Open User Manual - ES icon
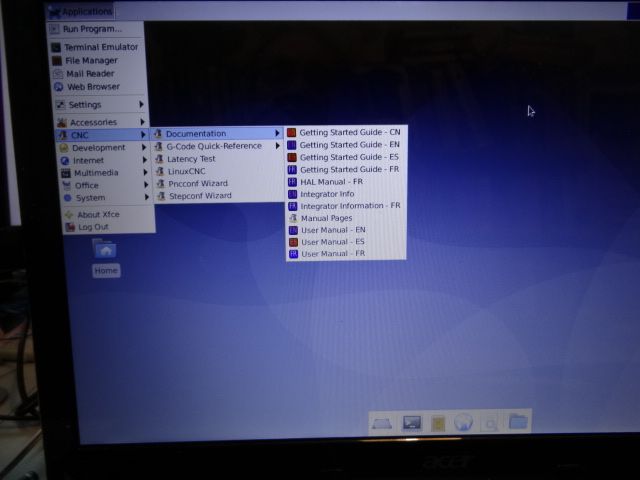Screen dimensions: 640x480 [293, 242]
